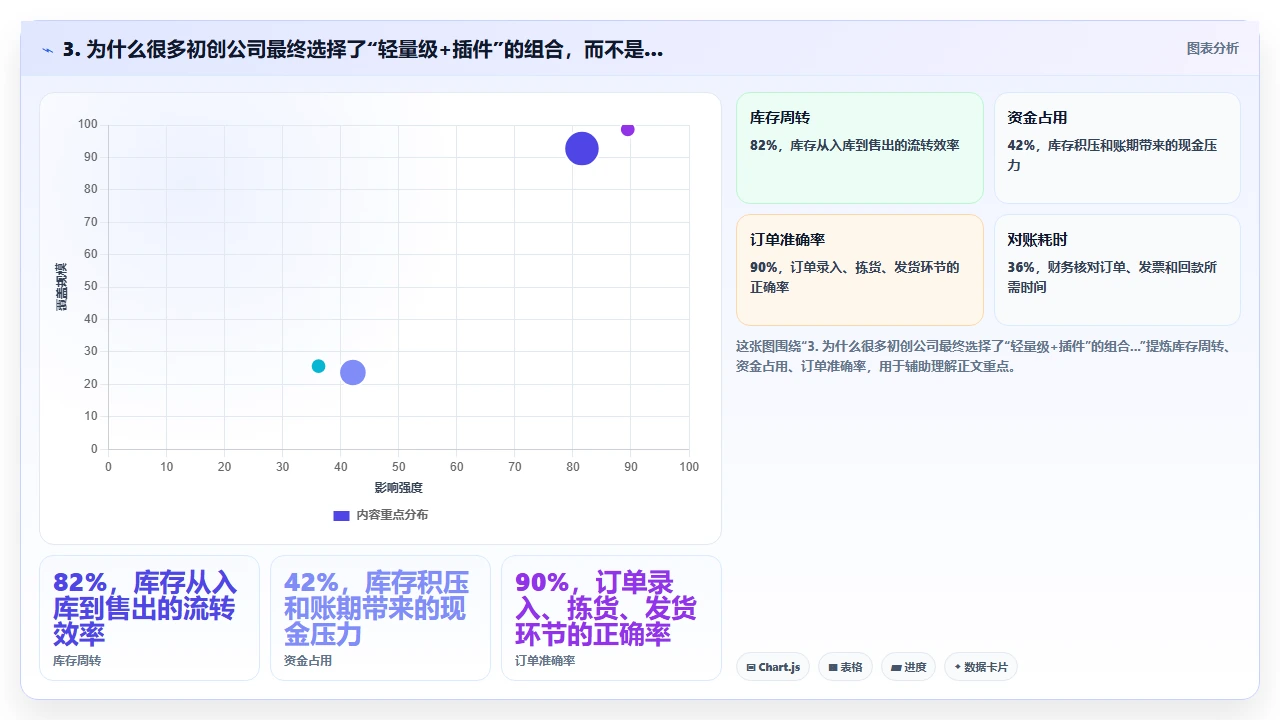Select the 表格 tag

click(x=845, y=667)
